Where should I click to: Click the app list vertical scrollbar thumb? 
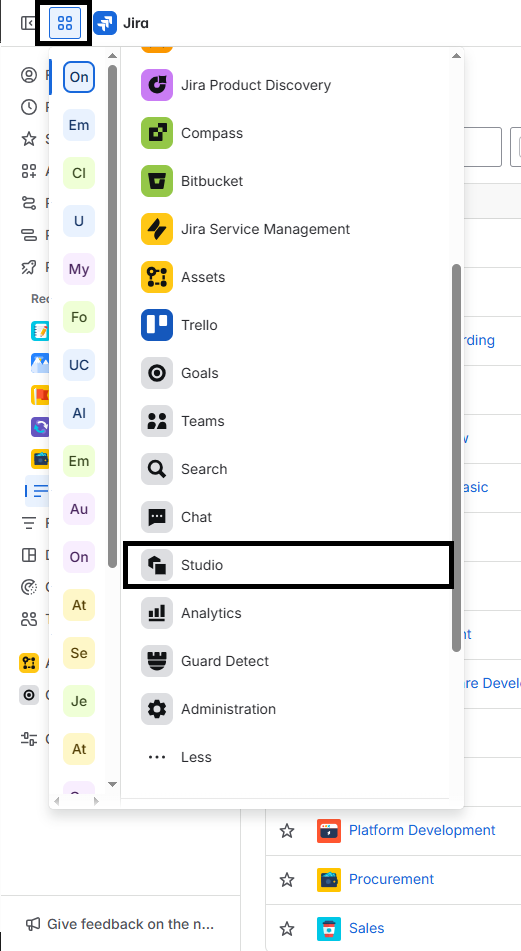tap(457, 458)
